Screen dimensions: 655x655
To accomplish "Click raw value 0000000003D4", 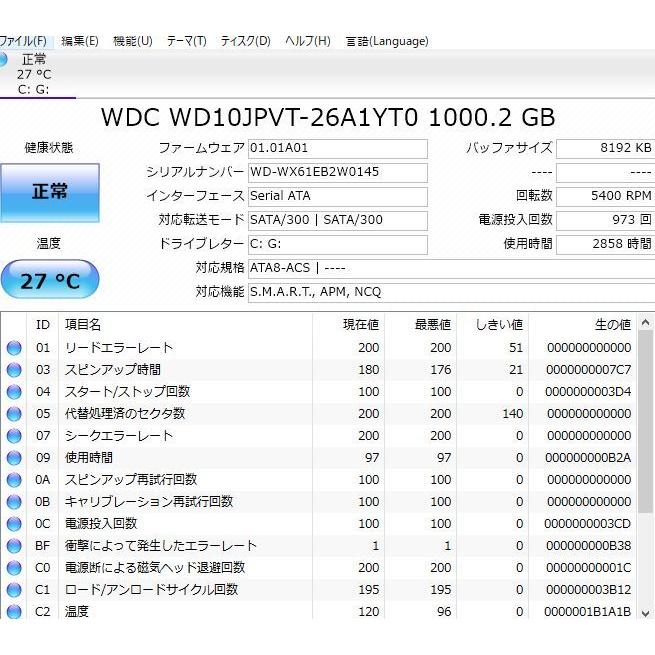I will 588,392.
